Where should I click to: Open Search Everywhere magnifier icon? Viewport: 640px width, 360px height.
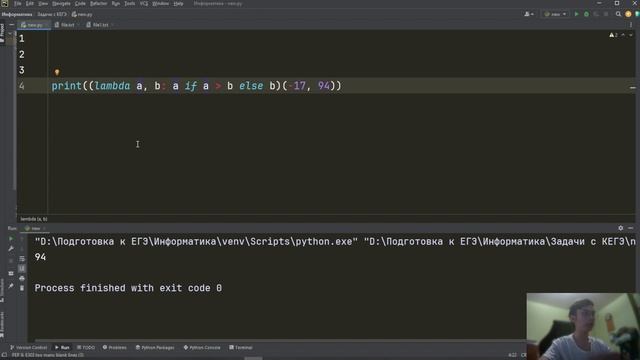click(618, 14)
